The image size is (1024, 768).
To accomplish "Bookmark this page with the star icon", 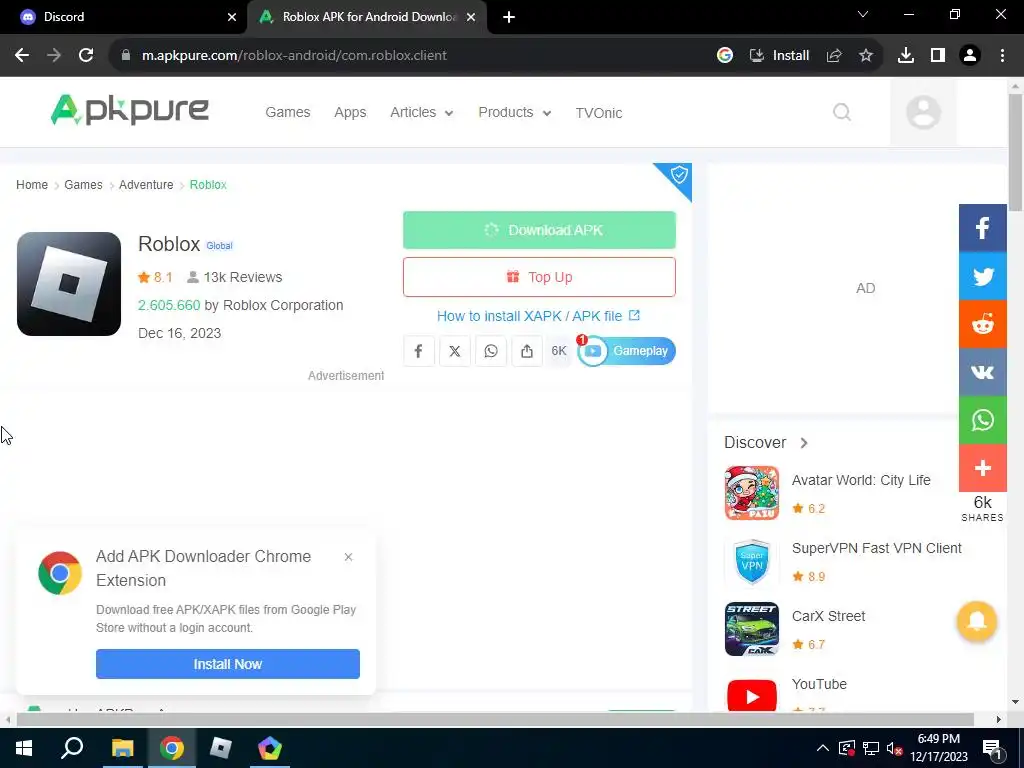I will click(x=866, y=56).
